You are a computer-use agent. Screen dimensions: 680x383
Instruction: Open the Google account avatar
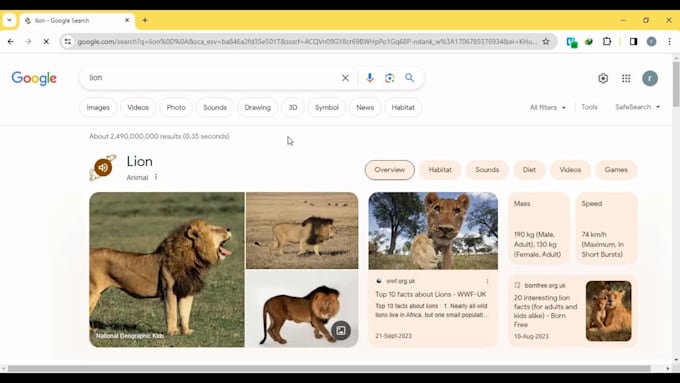(650, 79)
